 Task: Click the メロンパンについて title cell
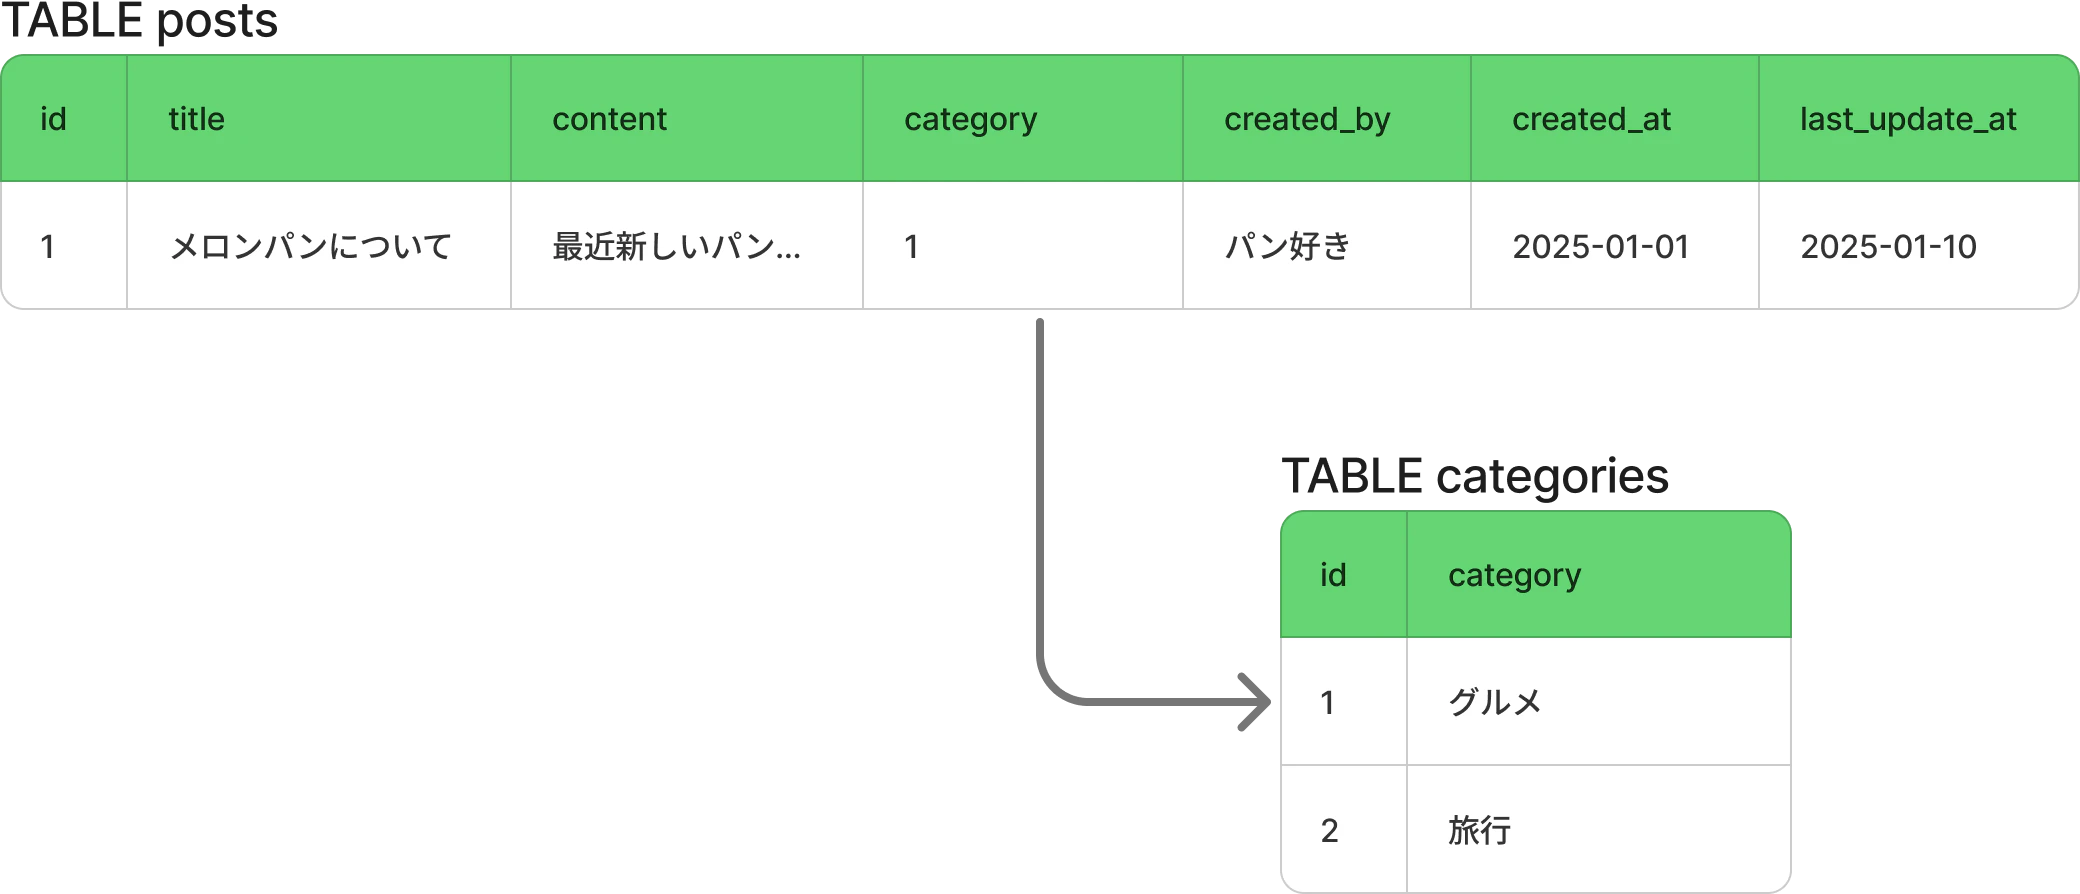click(x=319, y=246)
